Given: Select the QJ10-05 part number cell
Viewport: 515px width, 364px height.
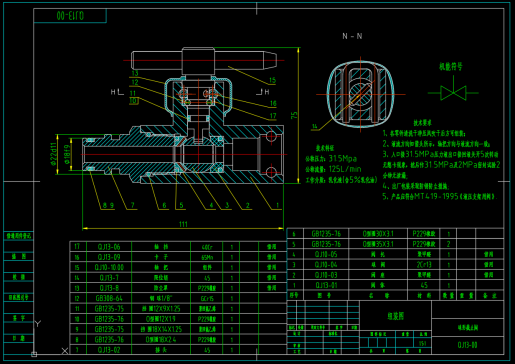Looking at the screenshot, I should pyautogui.click(x=326, y=254).
